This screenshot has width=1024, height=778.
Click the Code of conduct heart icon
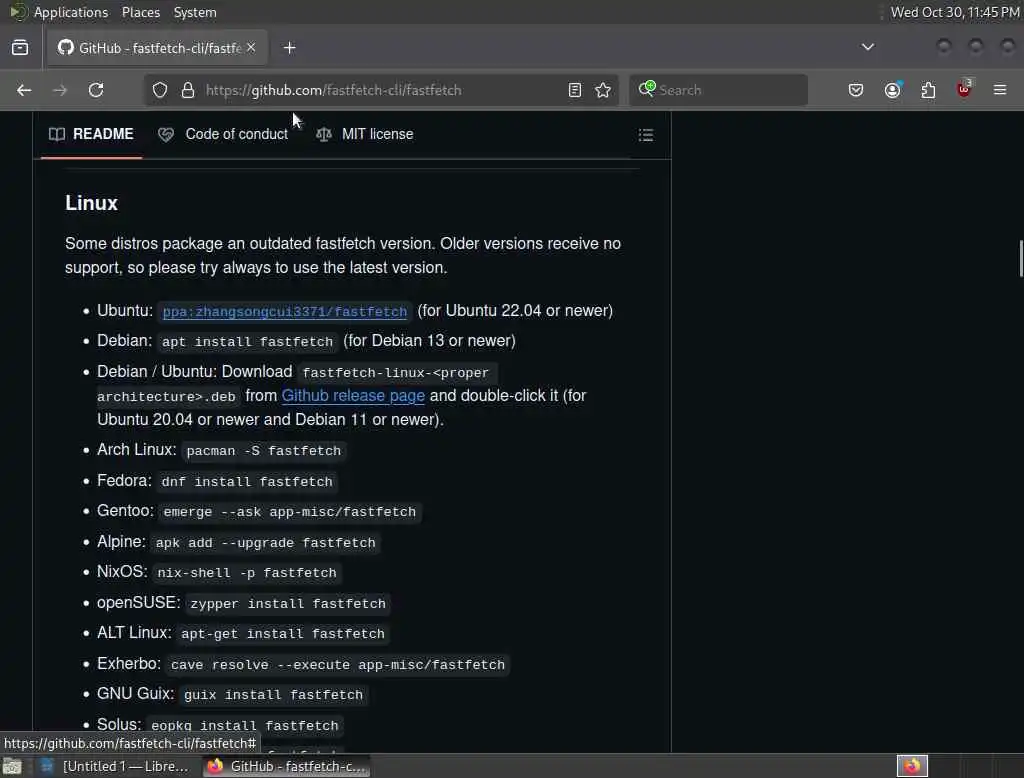[166, 135]
